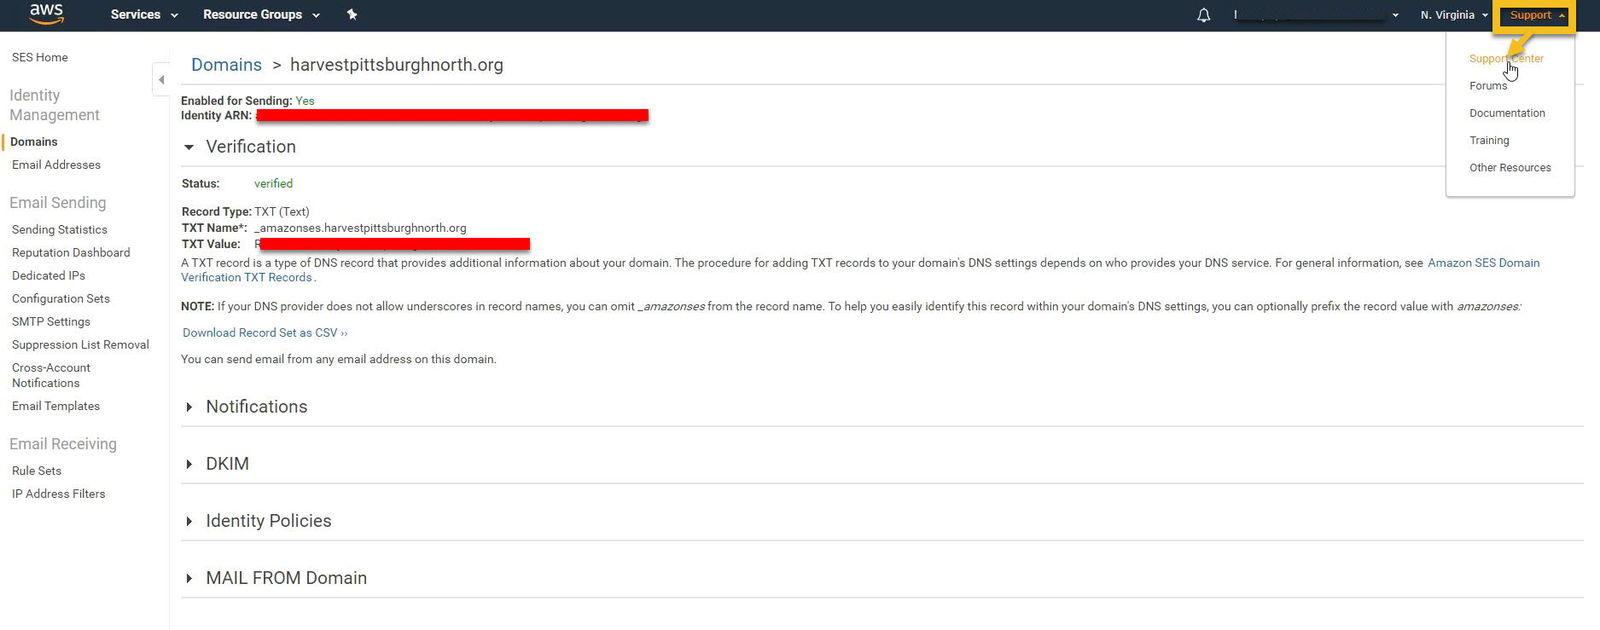Open IP Address Filters page
Image resolution: width=1600 pixels, height=630 pixels.
click(x=58, y=494)
